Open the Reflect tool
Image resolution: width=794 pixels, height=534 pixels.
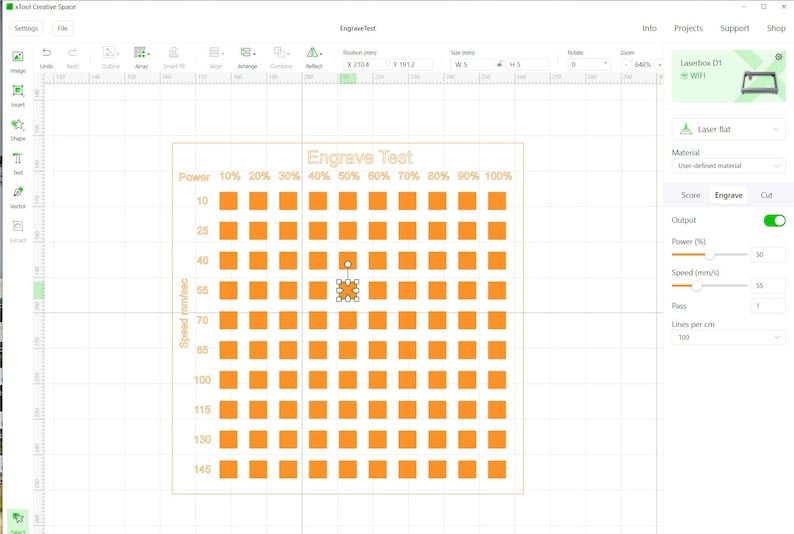[x=312, y=52]
